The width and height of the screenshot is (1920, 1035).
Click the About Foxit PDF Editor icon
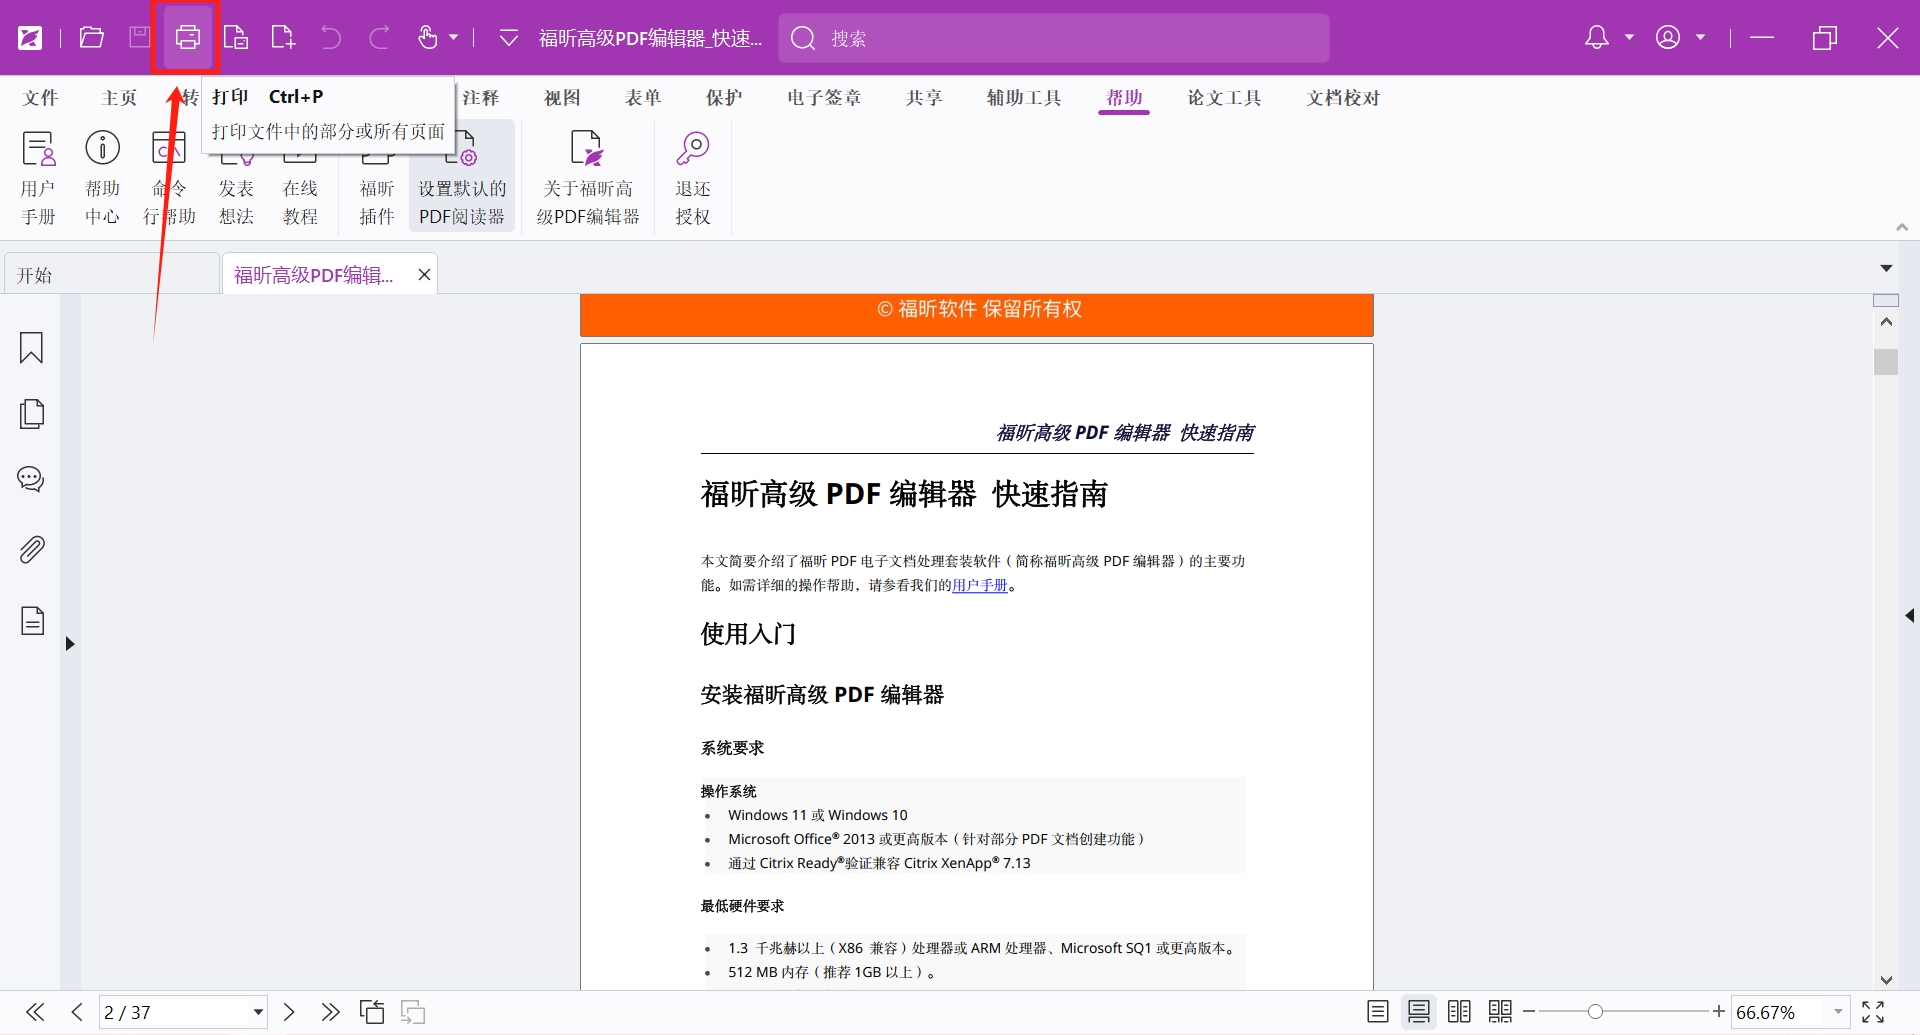click(587, 150)
